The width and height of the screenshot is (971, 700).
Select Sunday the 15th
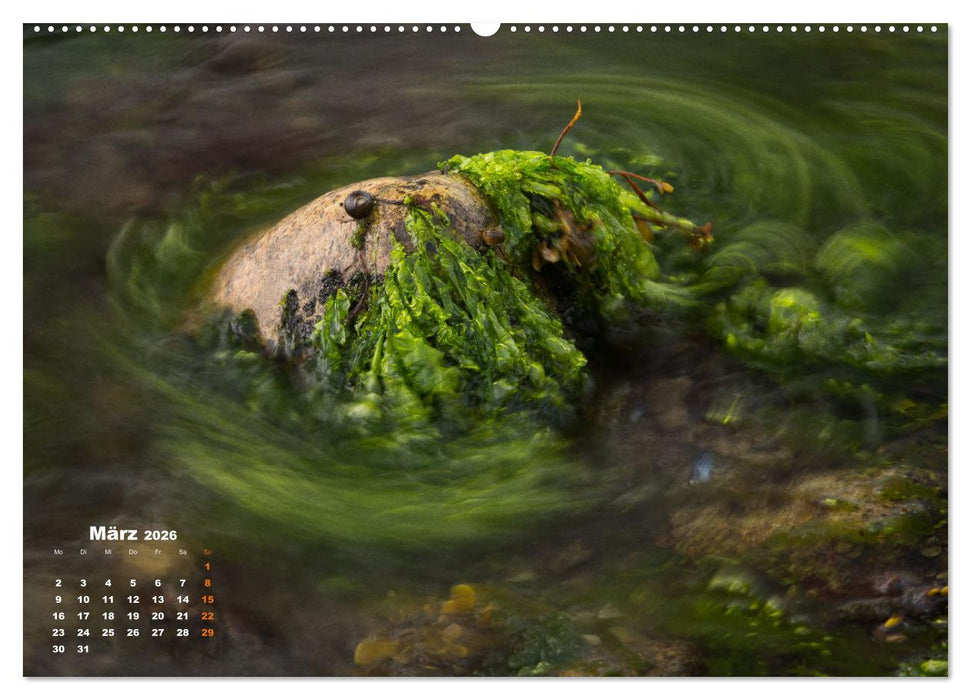(x=207, y=599)
